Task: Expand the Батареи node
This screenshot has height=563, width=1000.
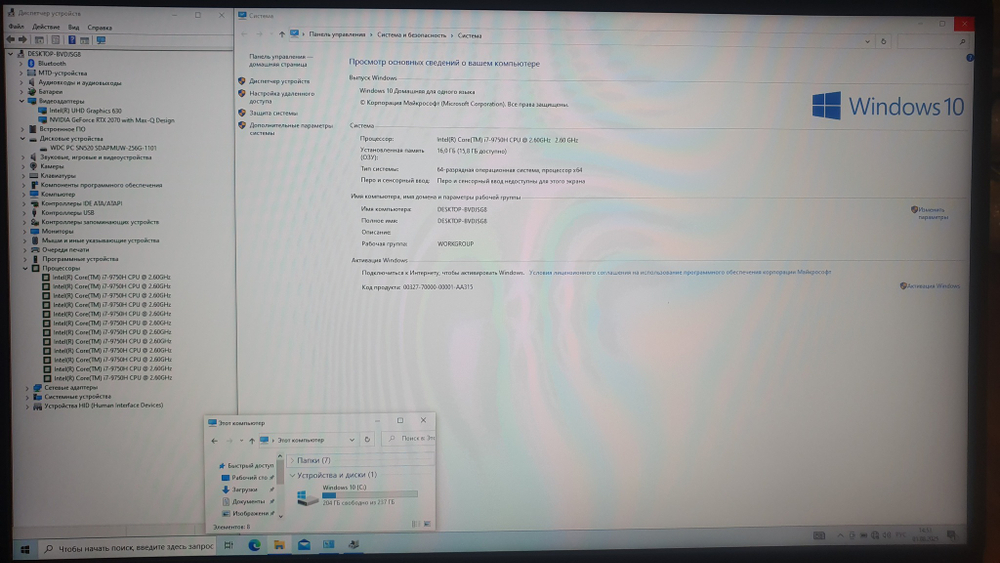Action: click(21, 91)
